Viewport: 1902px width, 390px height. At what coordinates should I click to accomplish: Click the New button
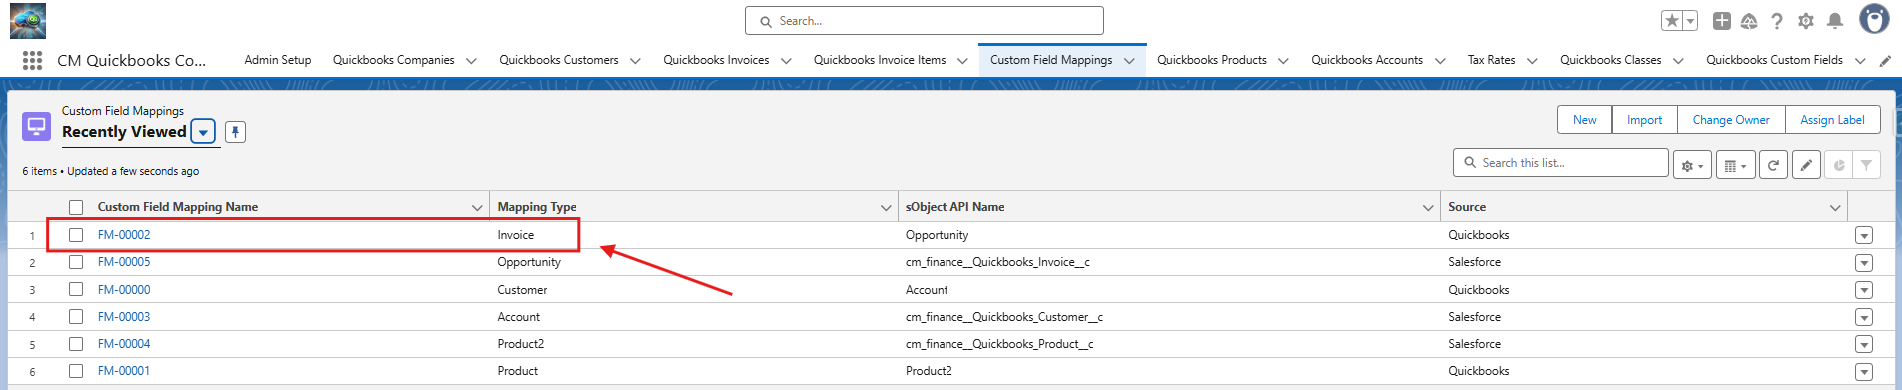click(x=1584, y=120)
